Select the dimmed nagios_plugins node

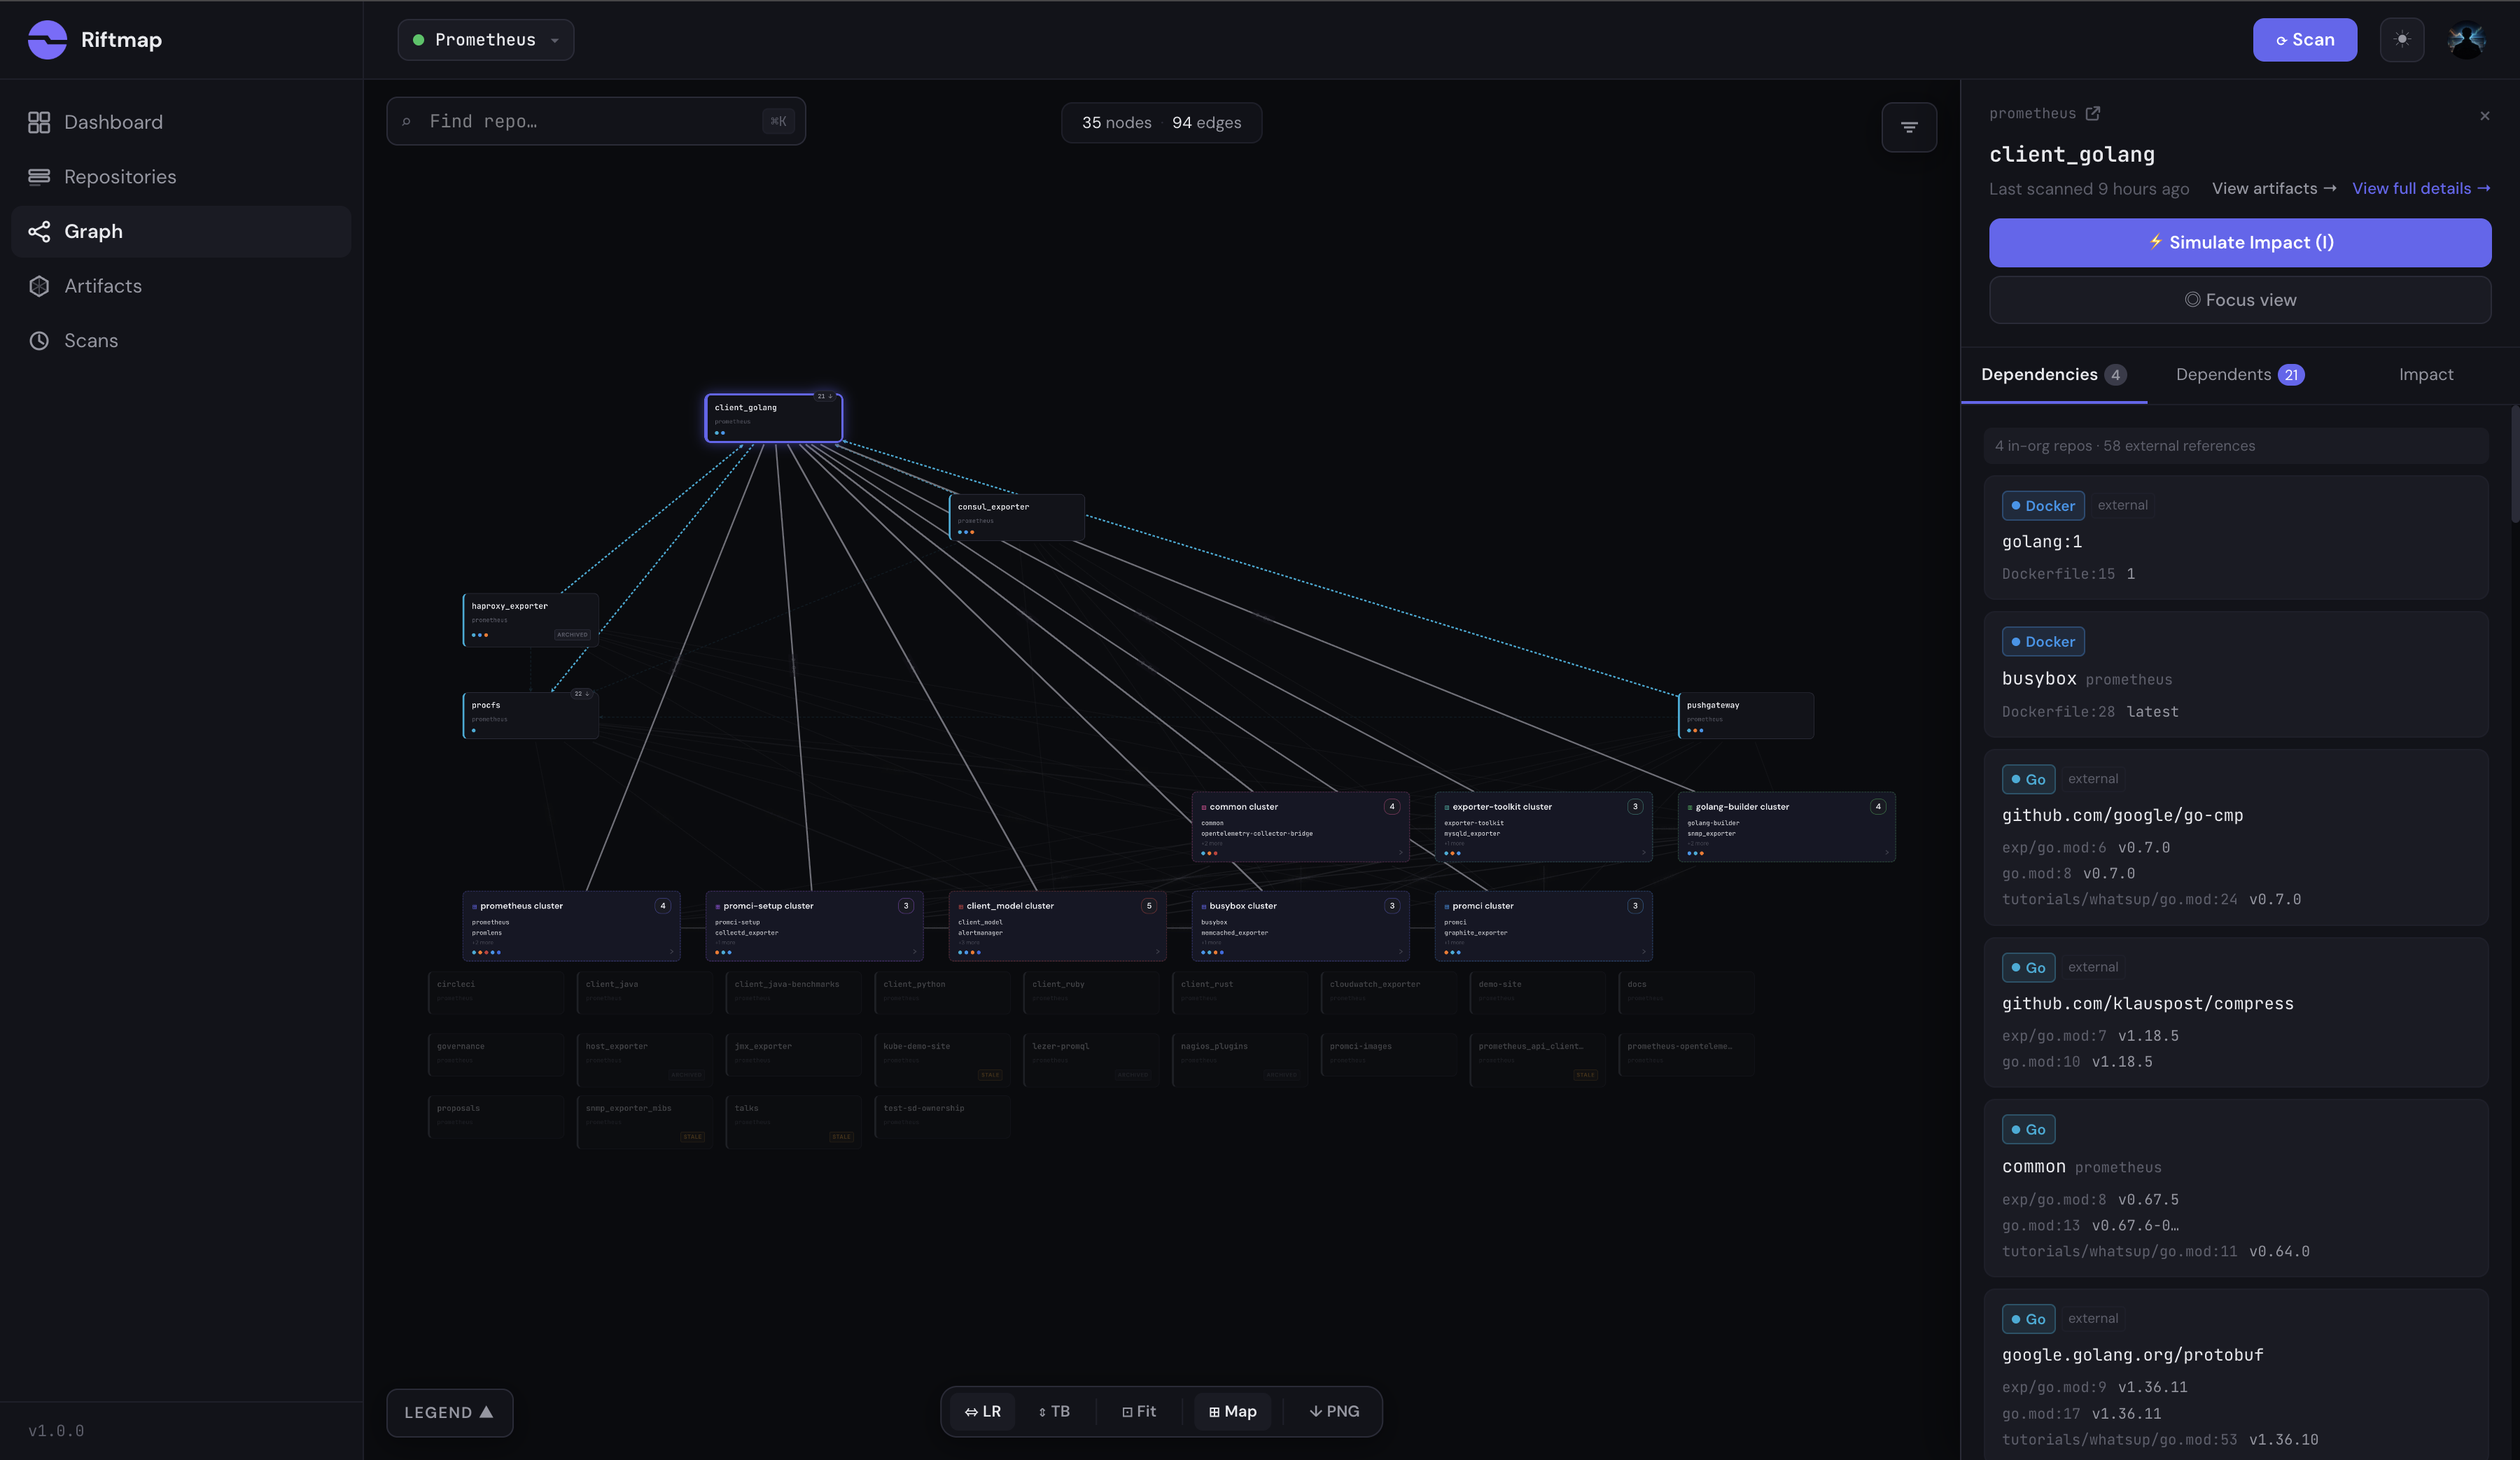pyautogui.click(x=1239, y=1059)
